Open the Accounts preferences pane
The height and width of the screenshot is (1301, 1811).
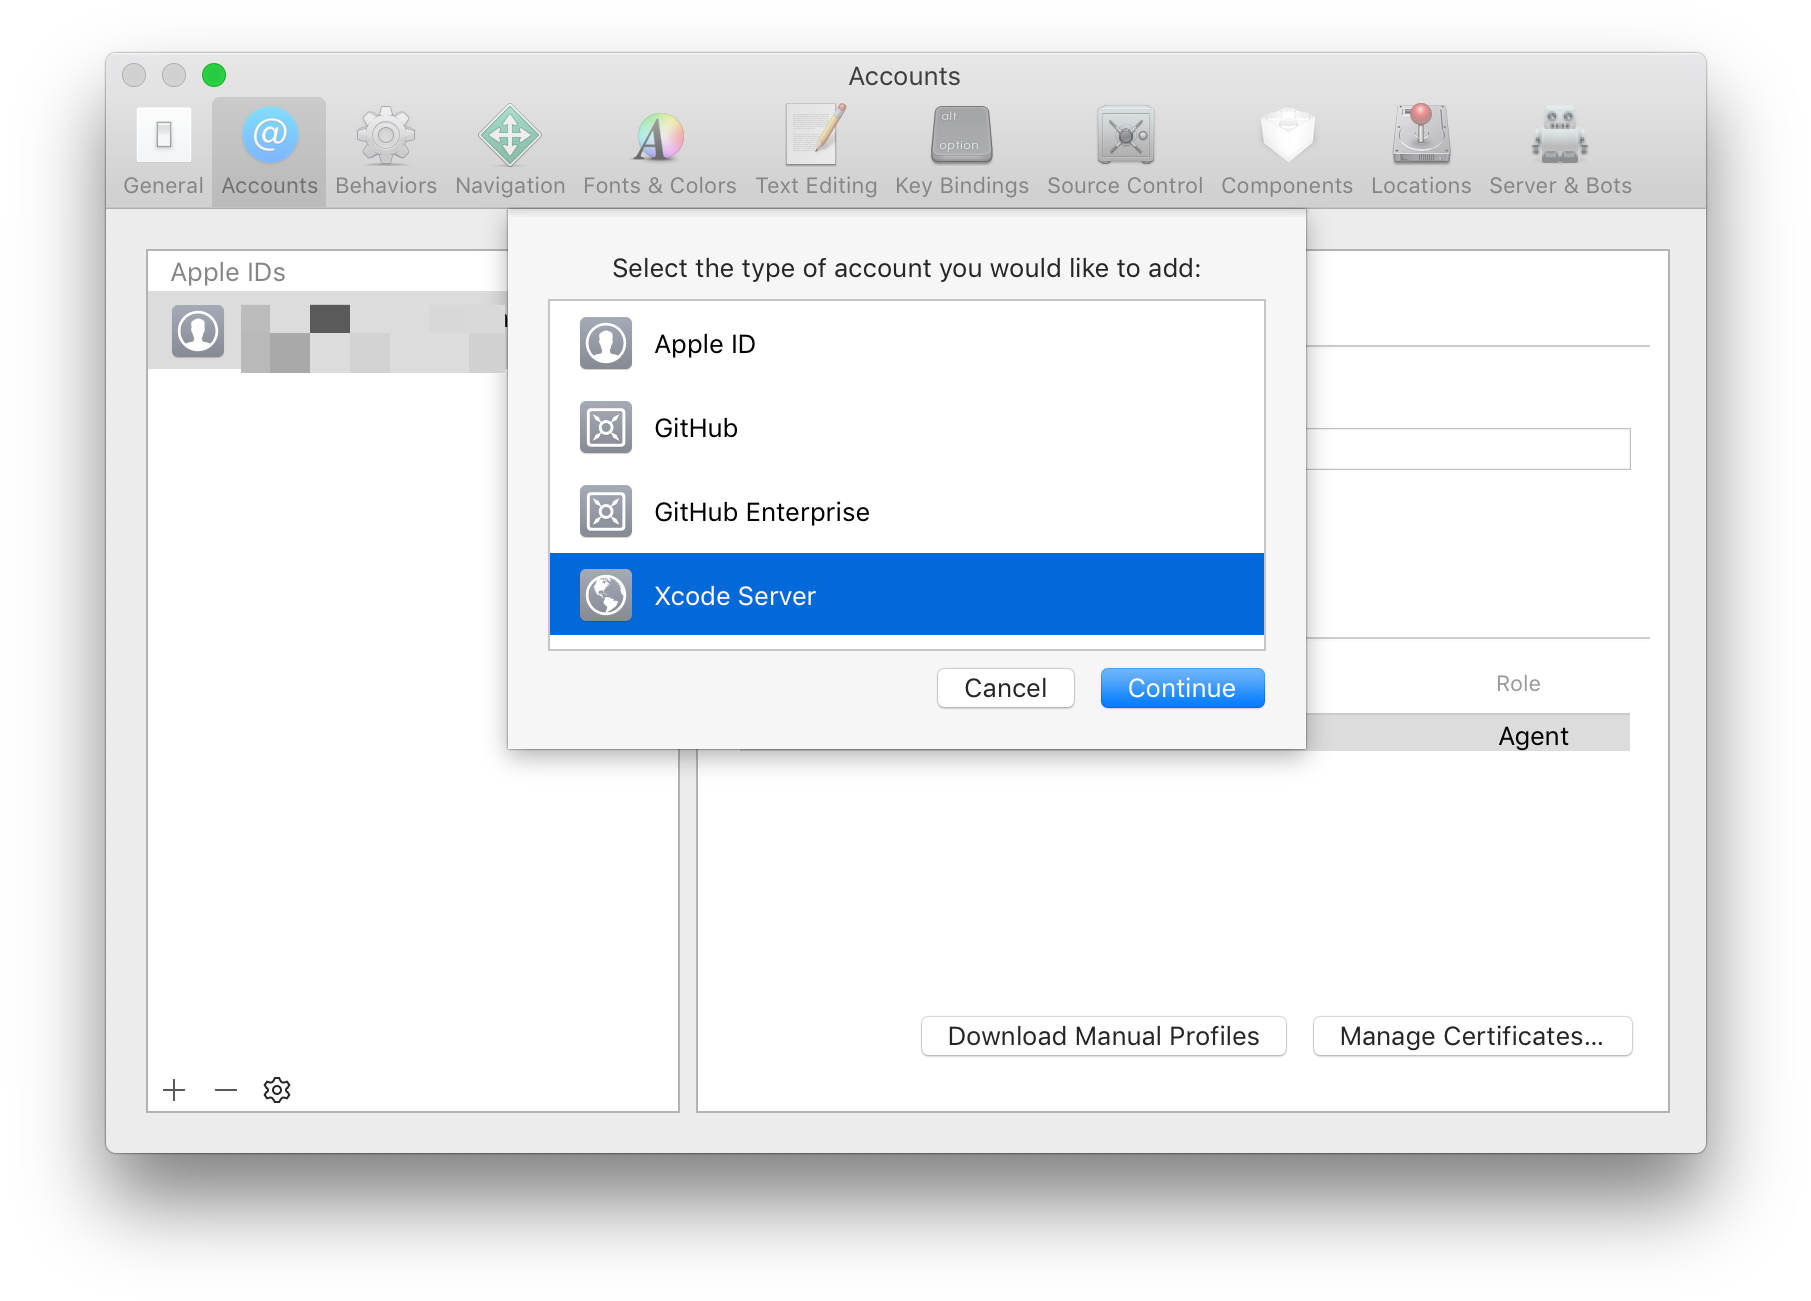[x=268, y=148]
